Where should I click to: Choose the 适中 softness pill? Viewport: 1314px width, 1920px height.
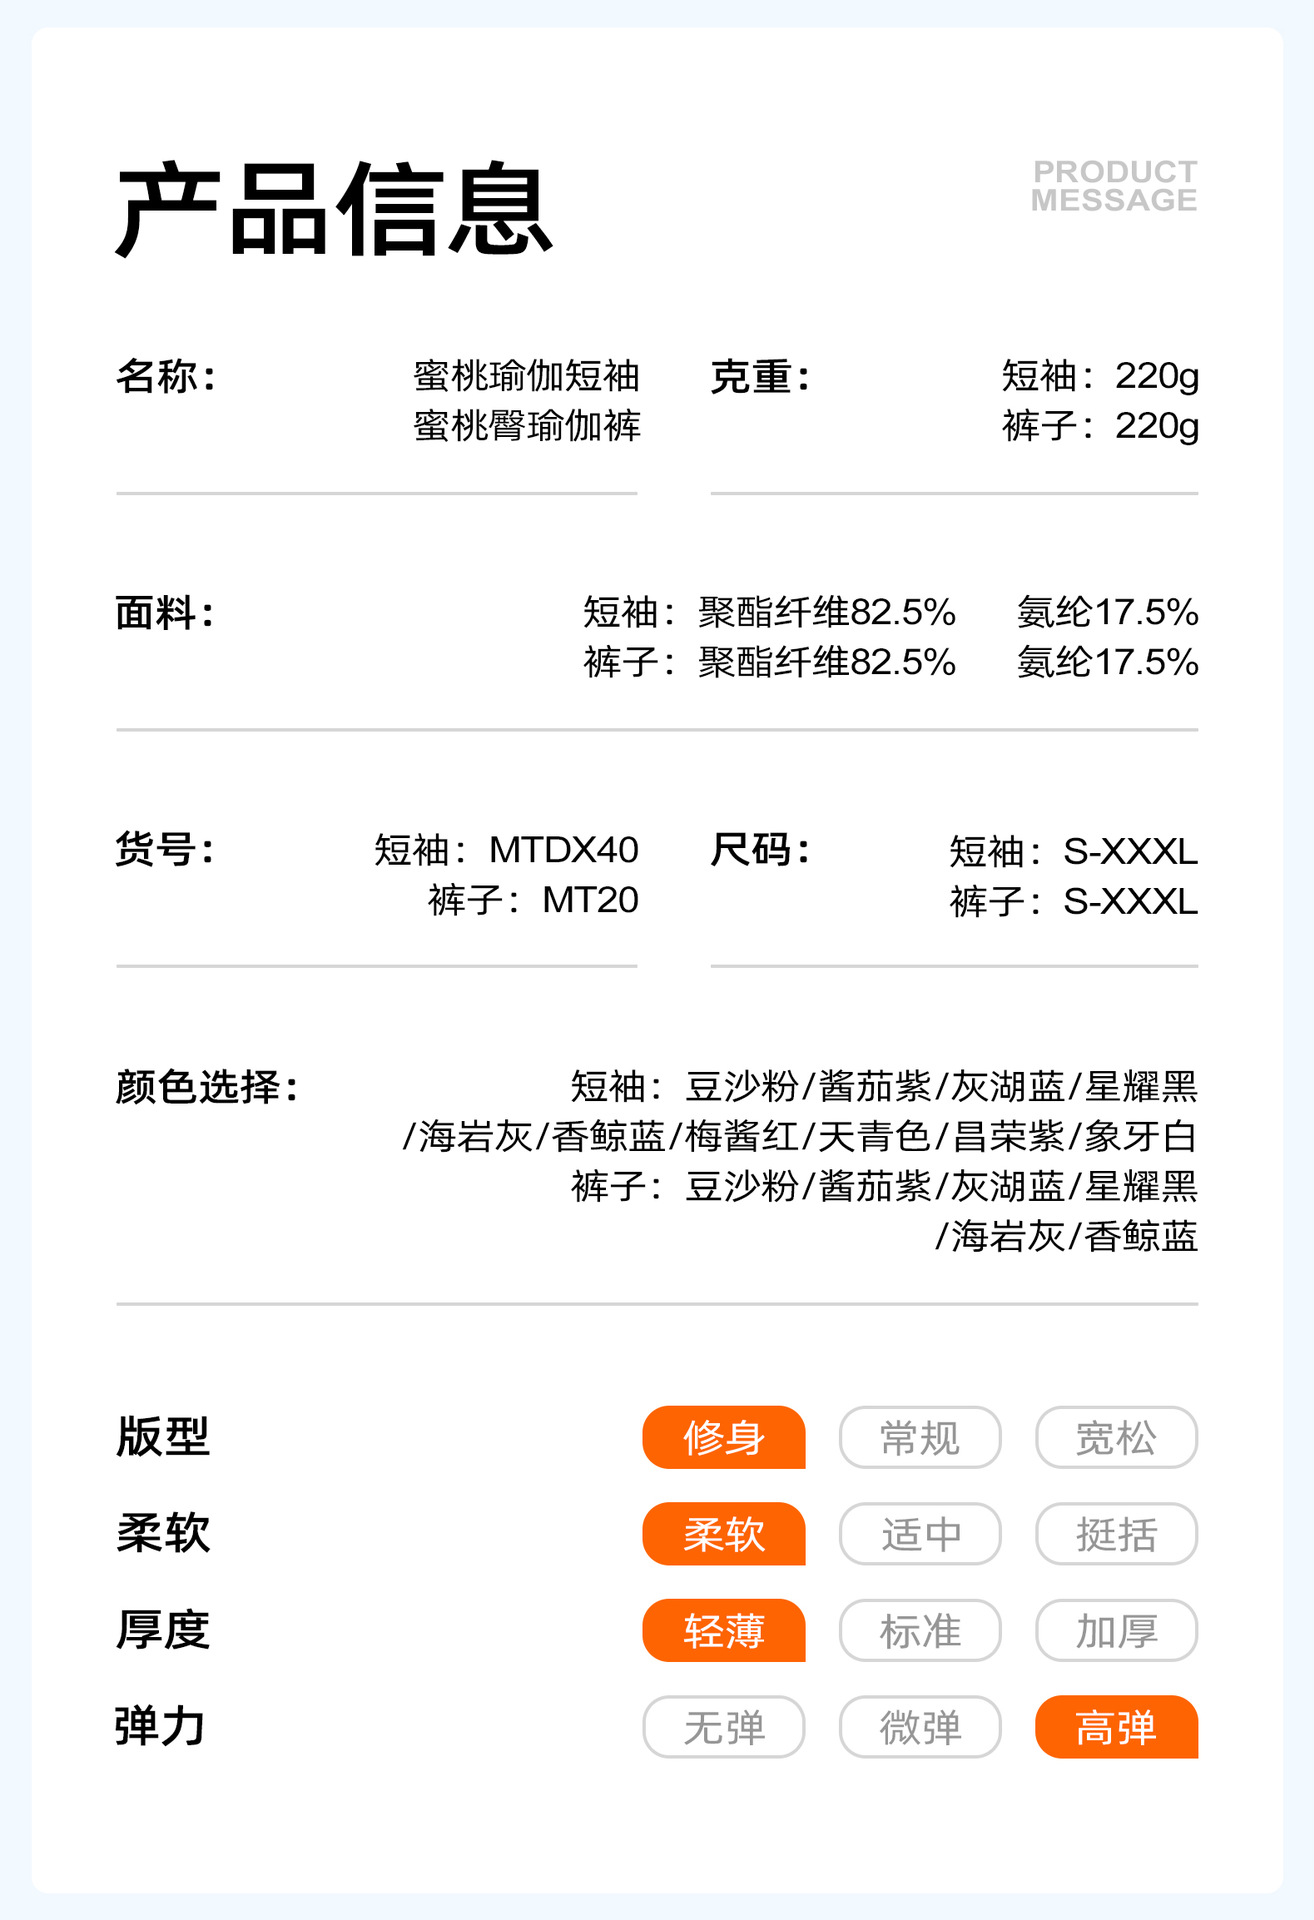click(x=919, y=1534)
